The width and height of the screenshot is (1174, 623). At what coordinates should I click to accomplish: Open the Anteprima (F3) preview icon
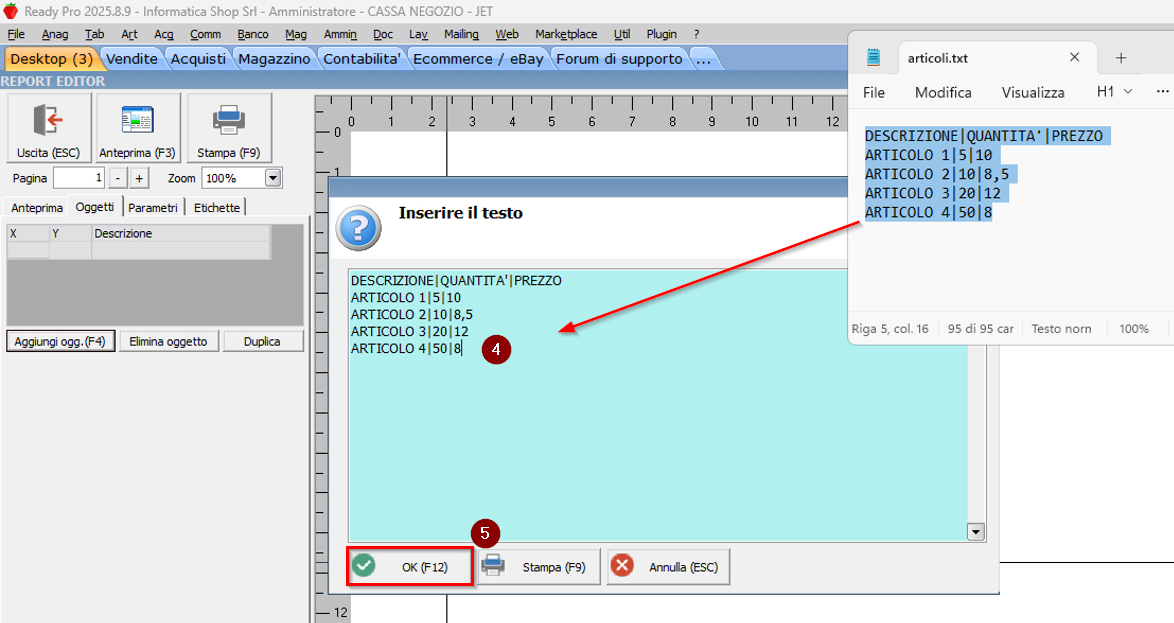coord(138,120)
